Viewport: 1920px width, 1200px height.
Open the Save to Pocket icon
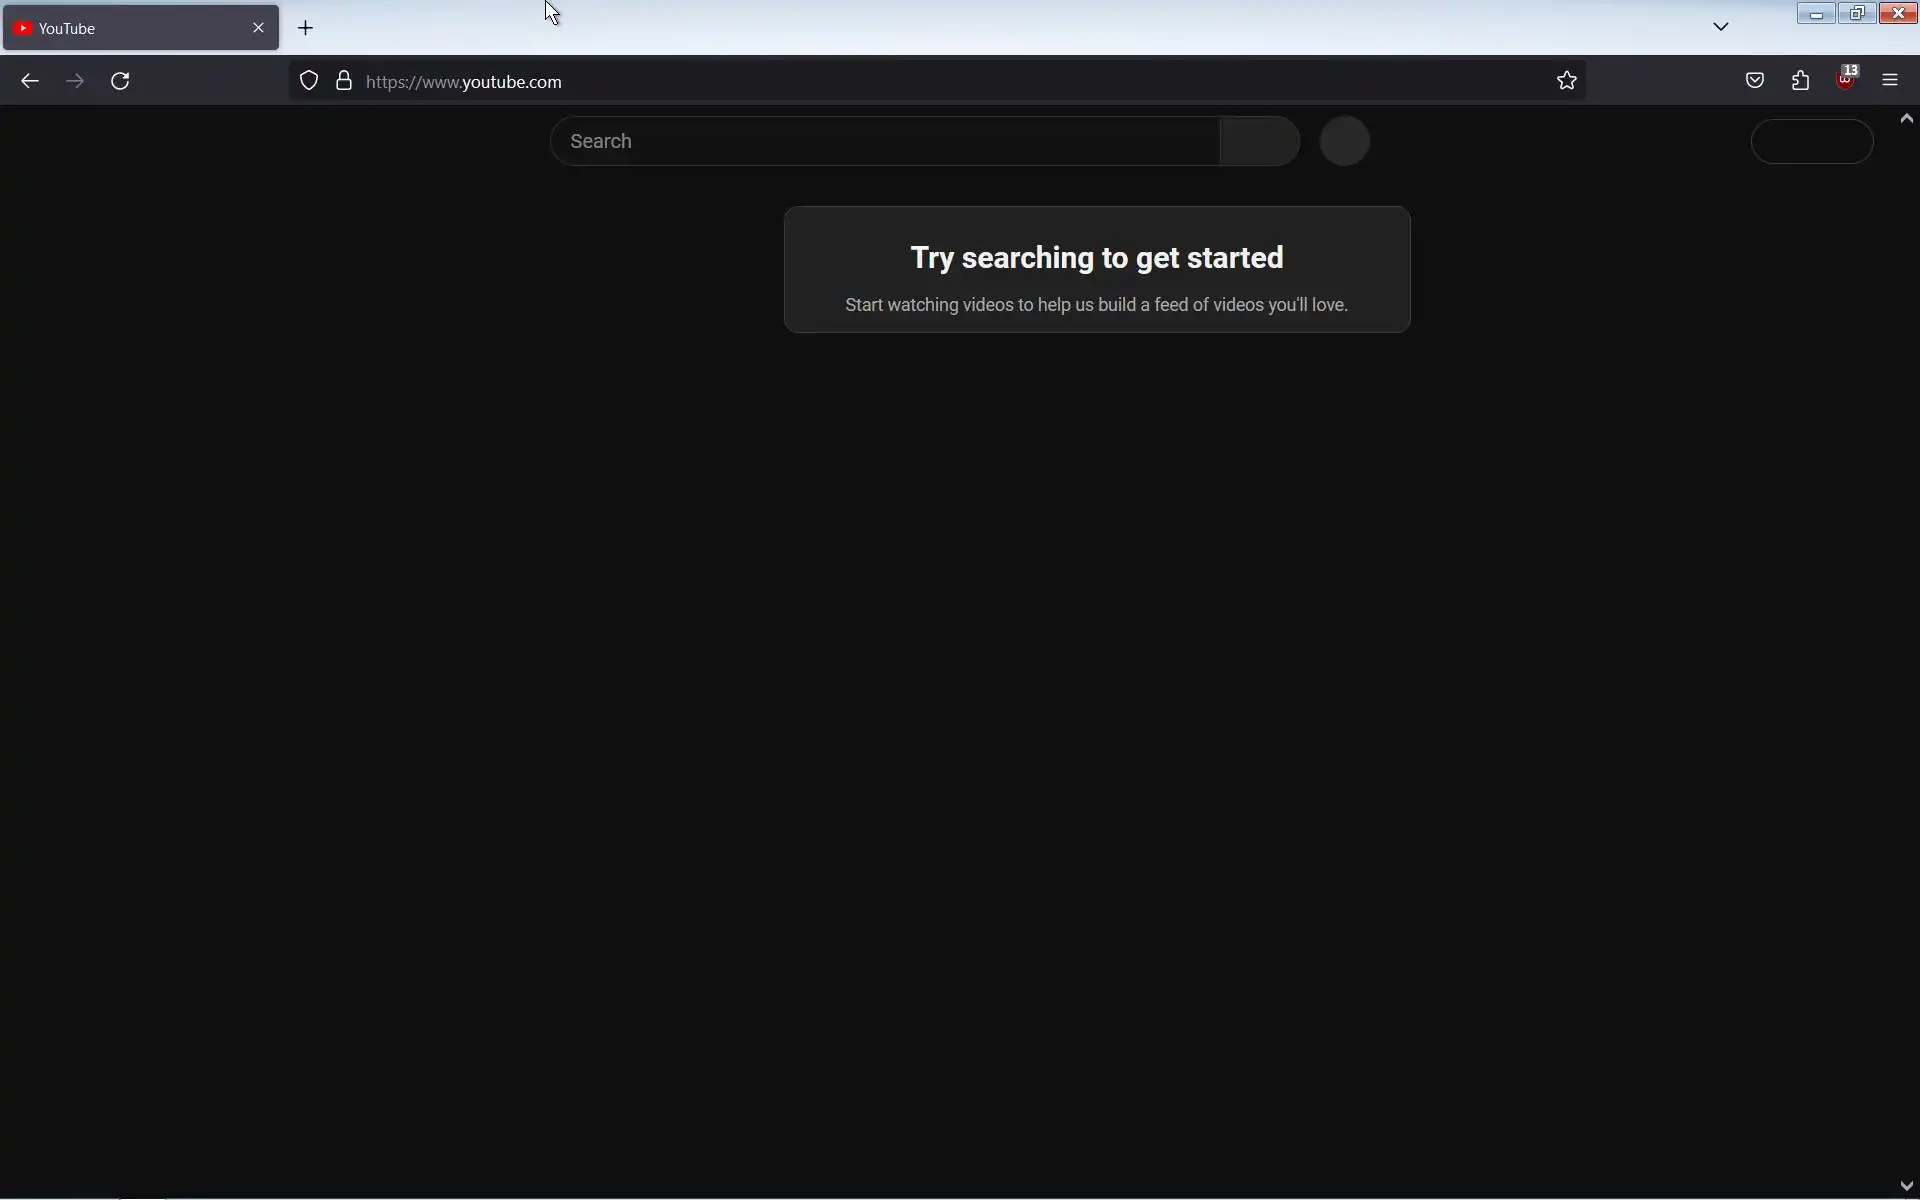tap(1755, 81)
